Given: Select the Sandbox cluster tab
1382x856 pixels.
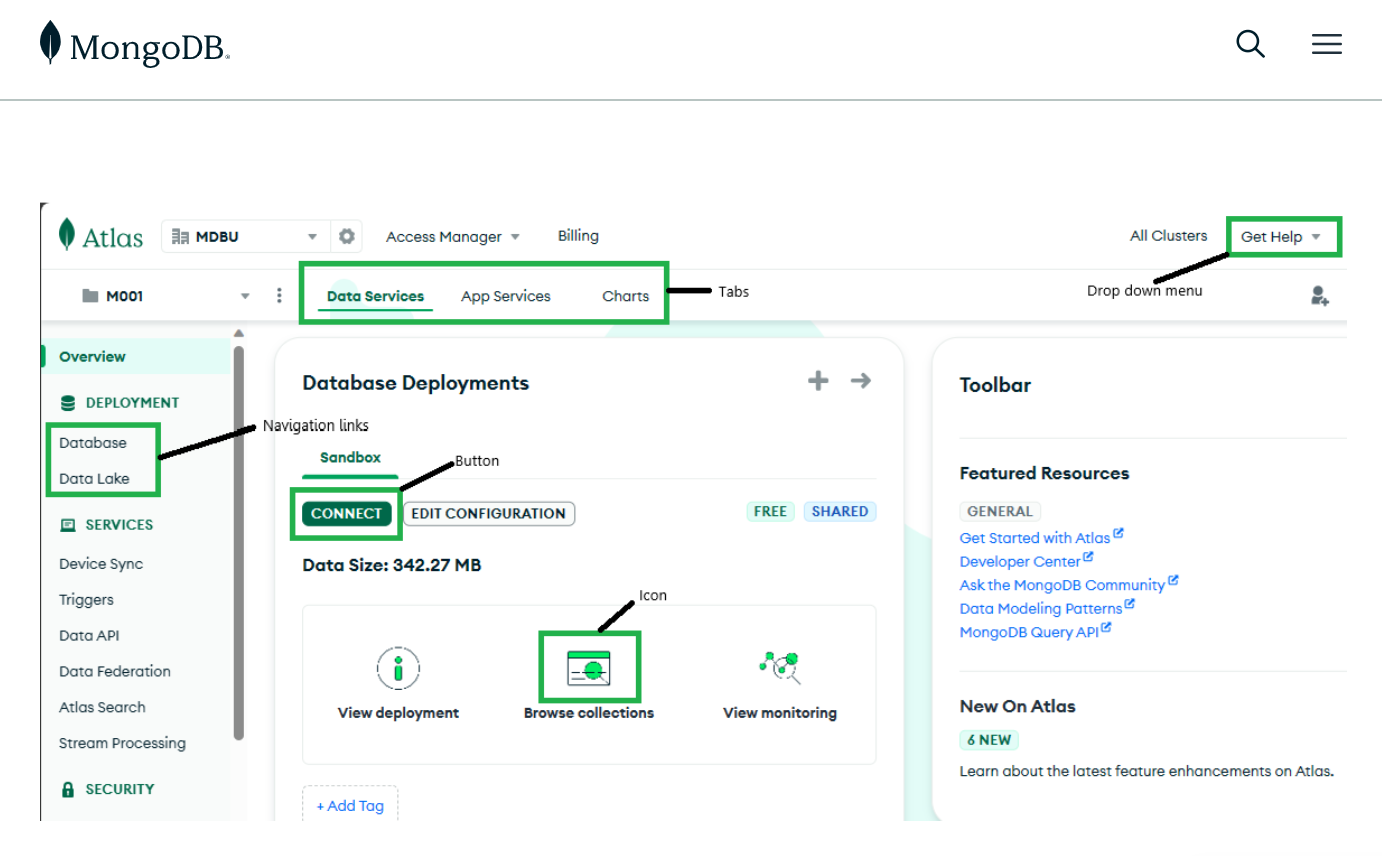Looking at the screenshot, I should [350, 458].
